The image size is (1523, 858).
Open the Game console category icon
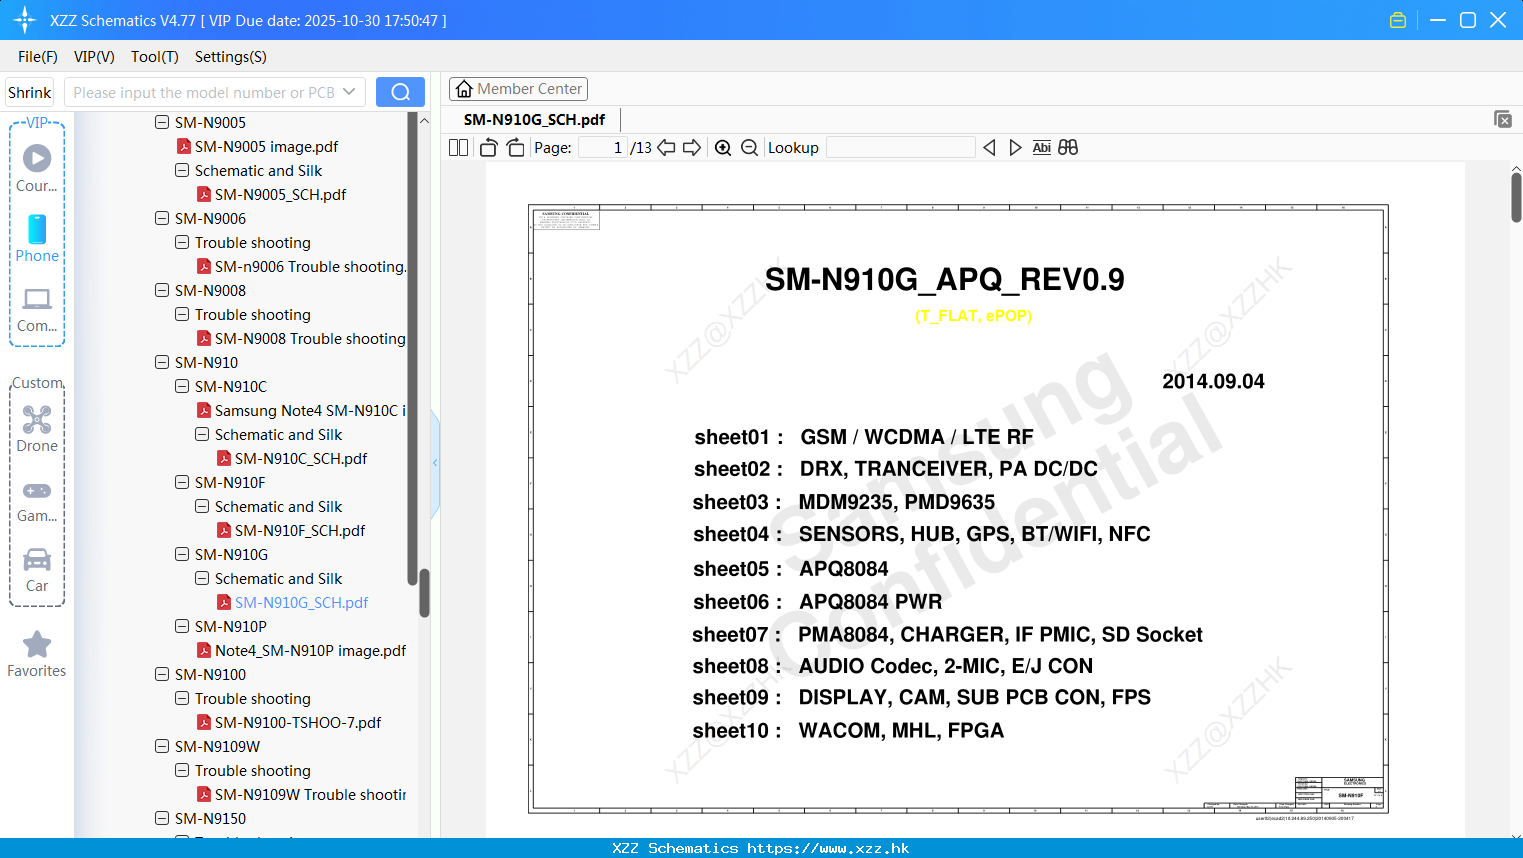coord(37,490)
